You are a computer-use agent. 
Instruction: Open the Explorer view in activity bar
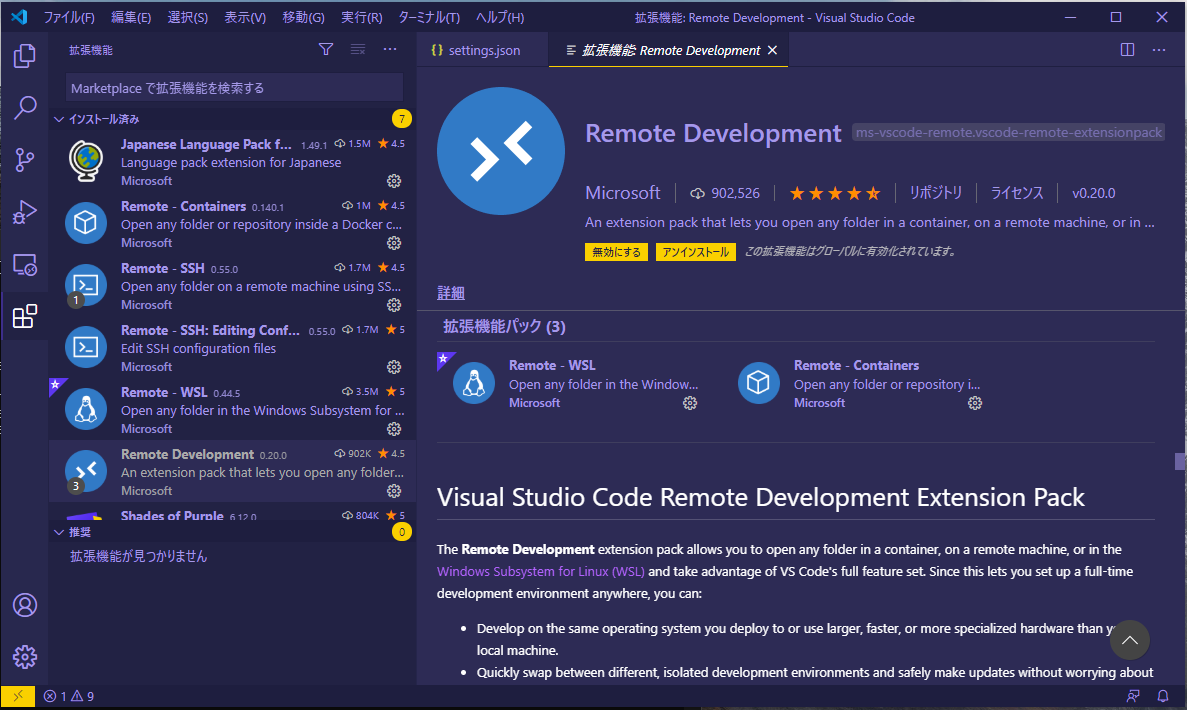tap(24, 55)
